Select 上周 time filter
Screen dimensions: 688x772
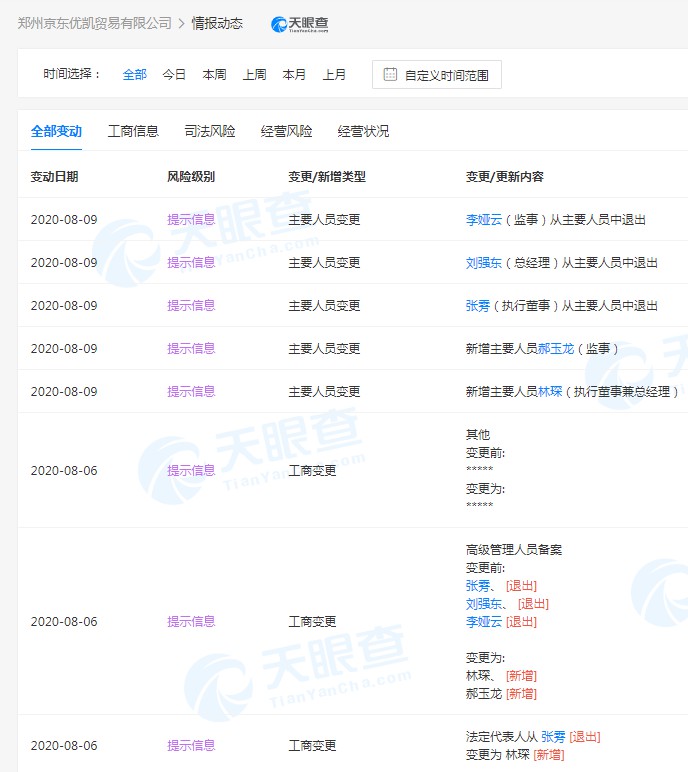(x=254, y=75)
